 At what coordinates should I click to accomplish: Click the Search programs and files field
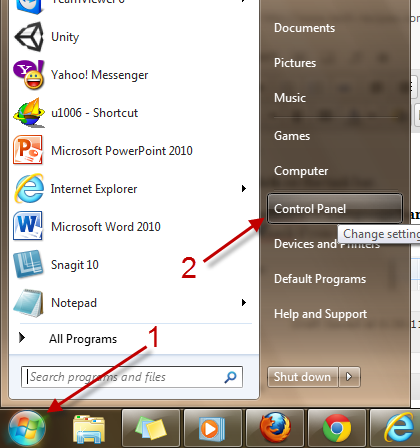pyautogui.click(x=132, y=377)
